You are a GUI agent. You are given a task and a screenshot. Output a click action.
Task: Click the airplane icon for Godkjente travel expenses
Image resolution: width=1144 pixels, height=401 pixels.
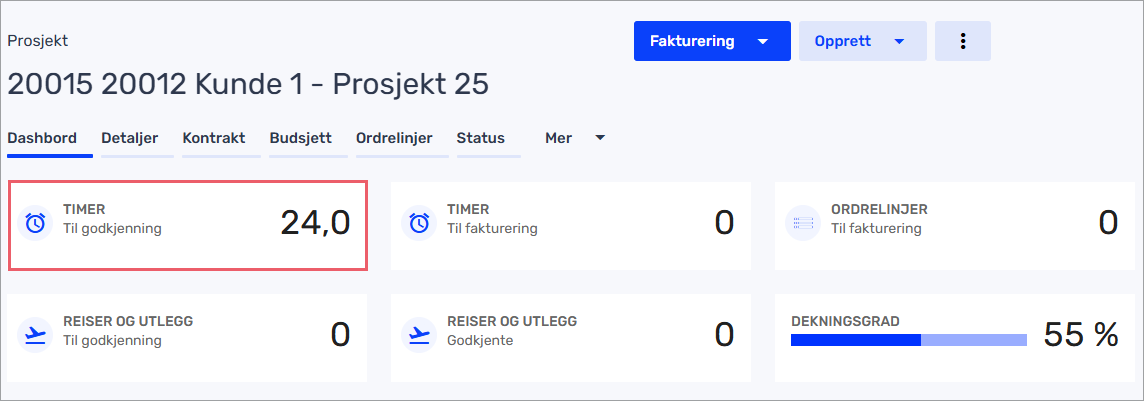coord(420,335)
